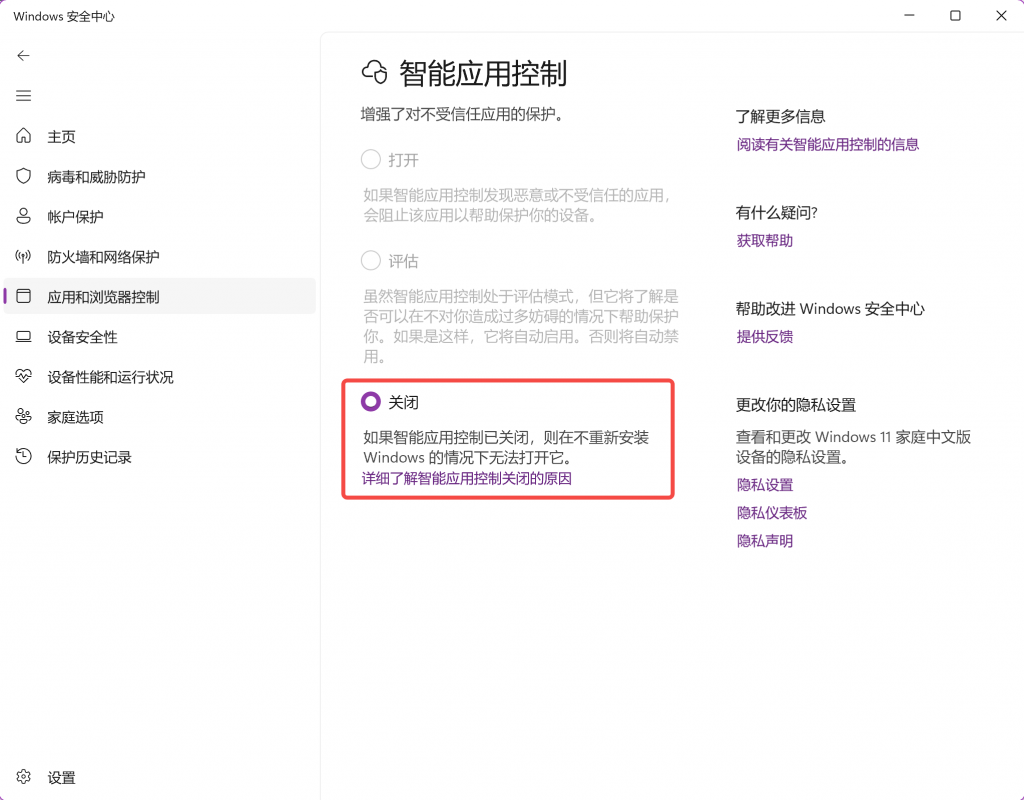The image size is (1024, 800).
Task: Select the 关闭 radio button
Action: tap(371, 402)
